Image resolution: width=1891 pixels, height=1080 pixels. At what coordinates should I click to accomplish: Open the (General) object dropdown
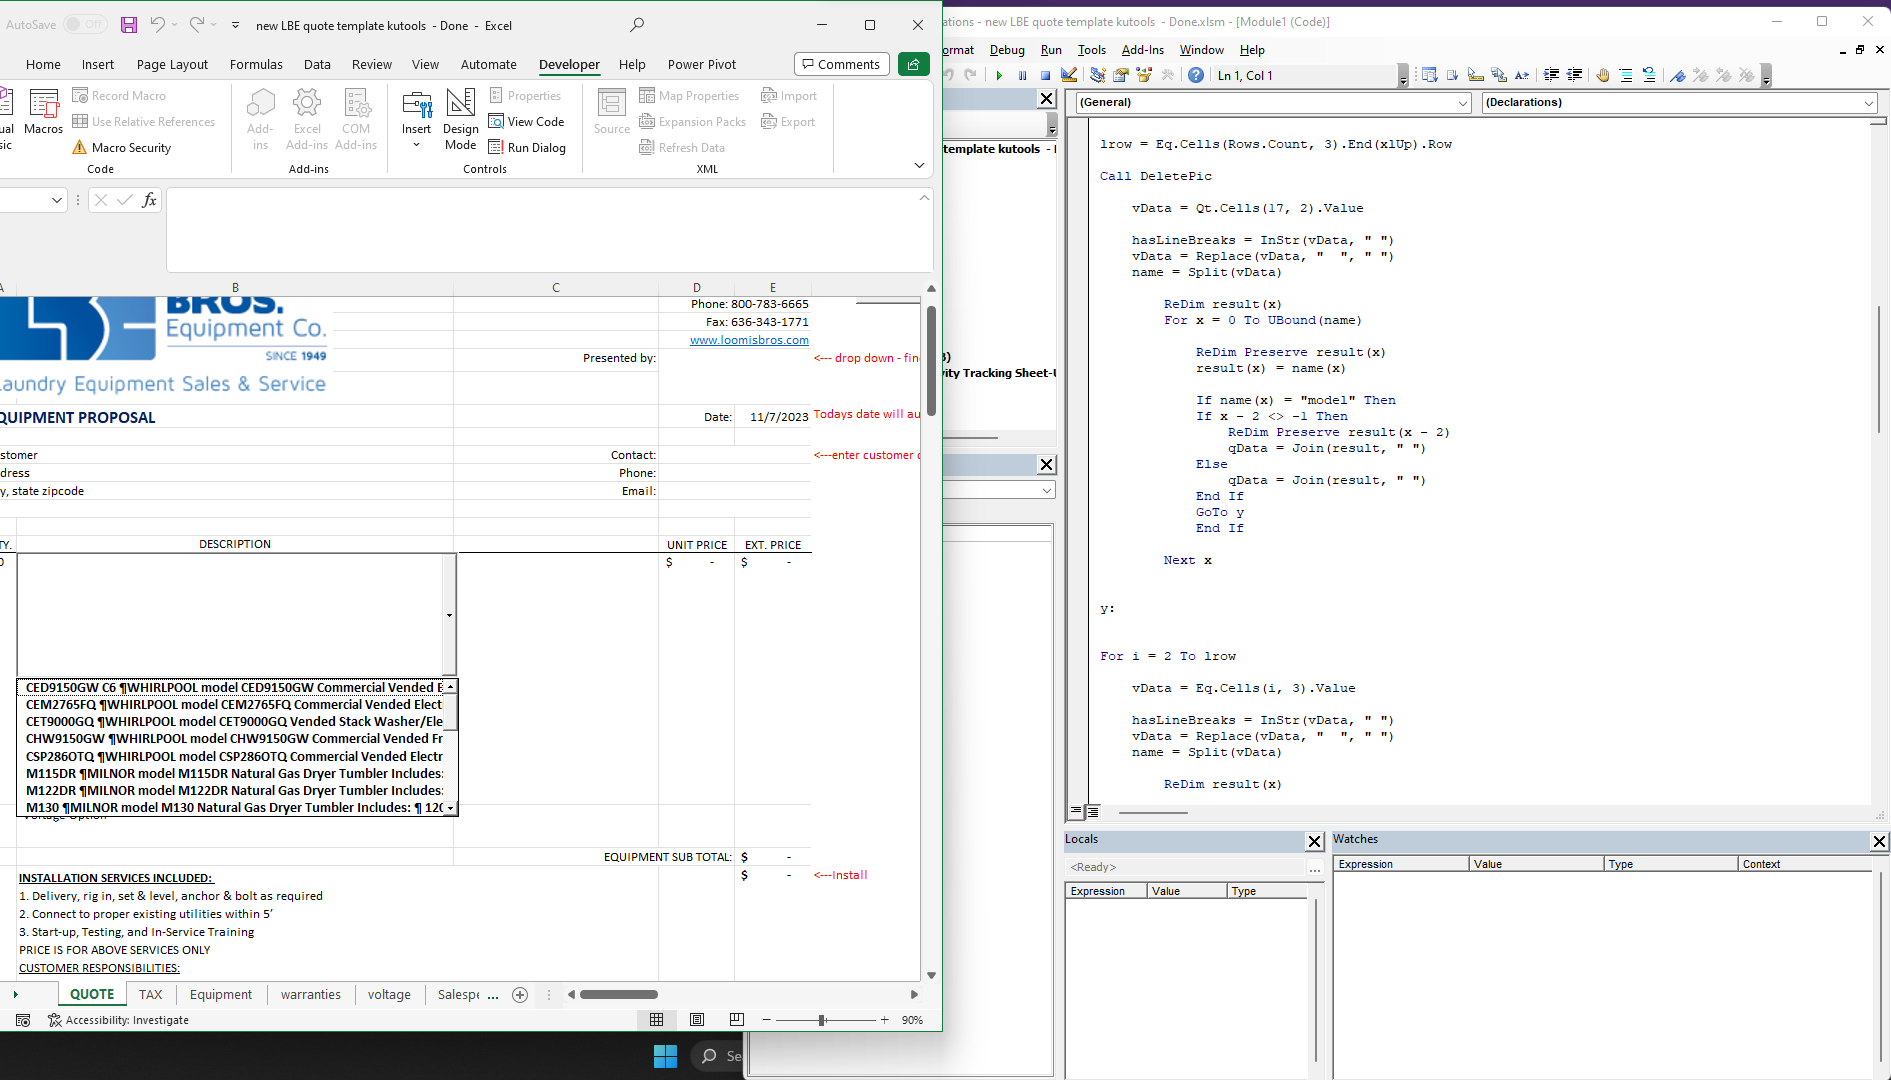[1462, 102]
